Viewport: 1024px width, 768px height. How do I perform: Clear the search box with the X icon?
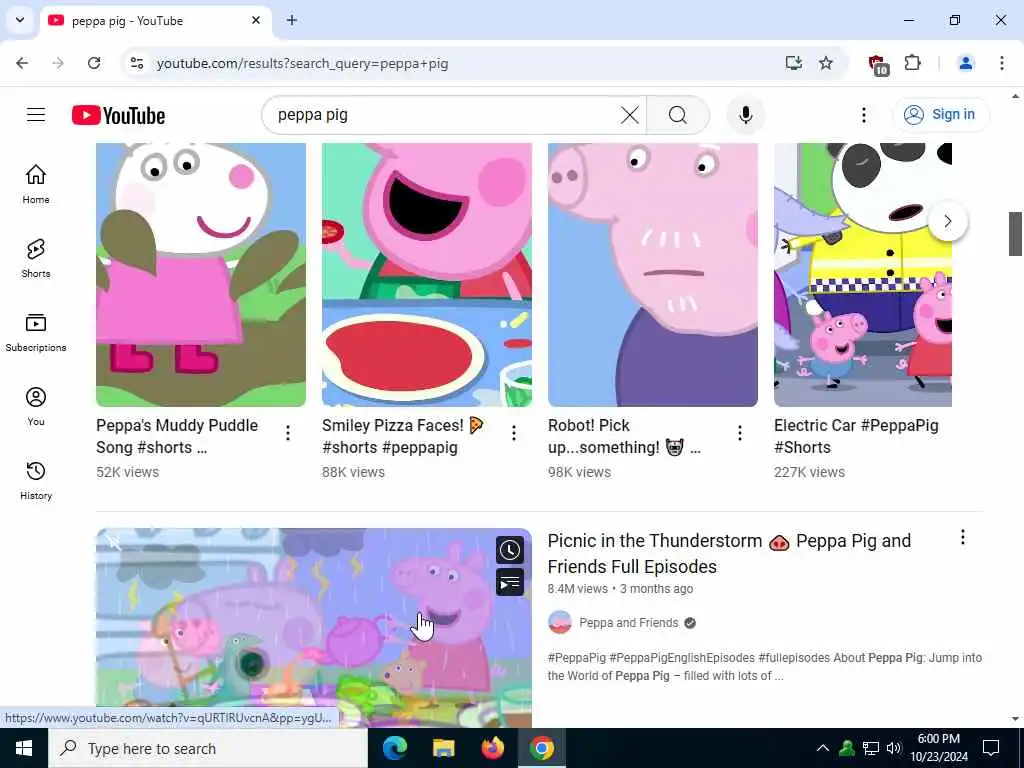coord(630,115)
